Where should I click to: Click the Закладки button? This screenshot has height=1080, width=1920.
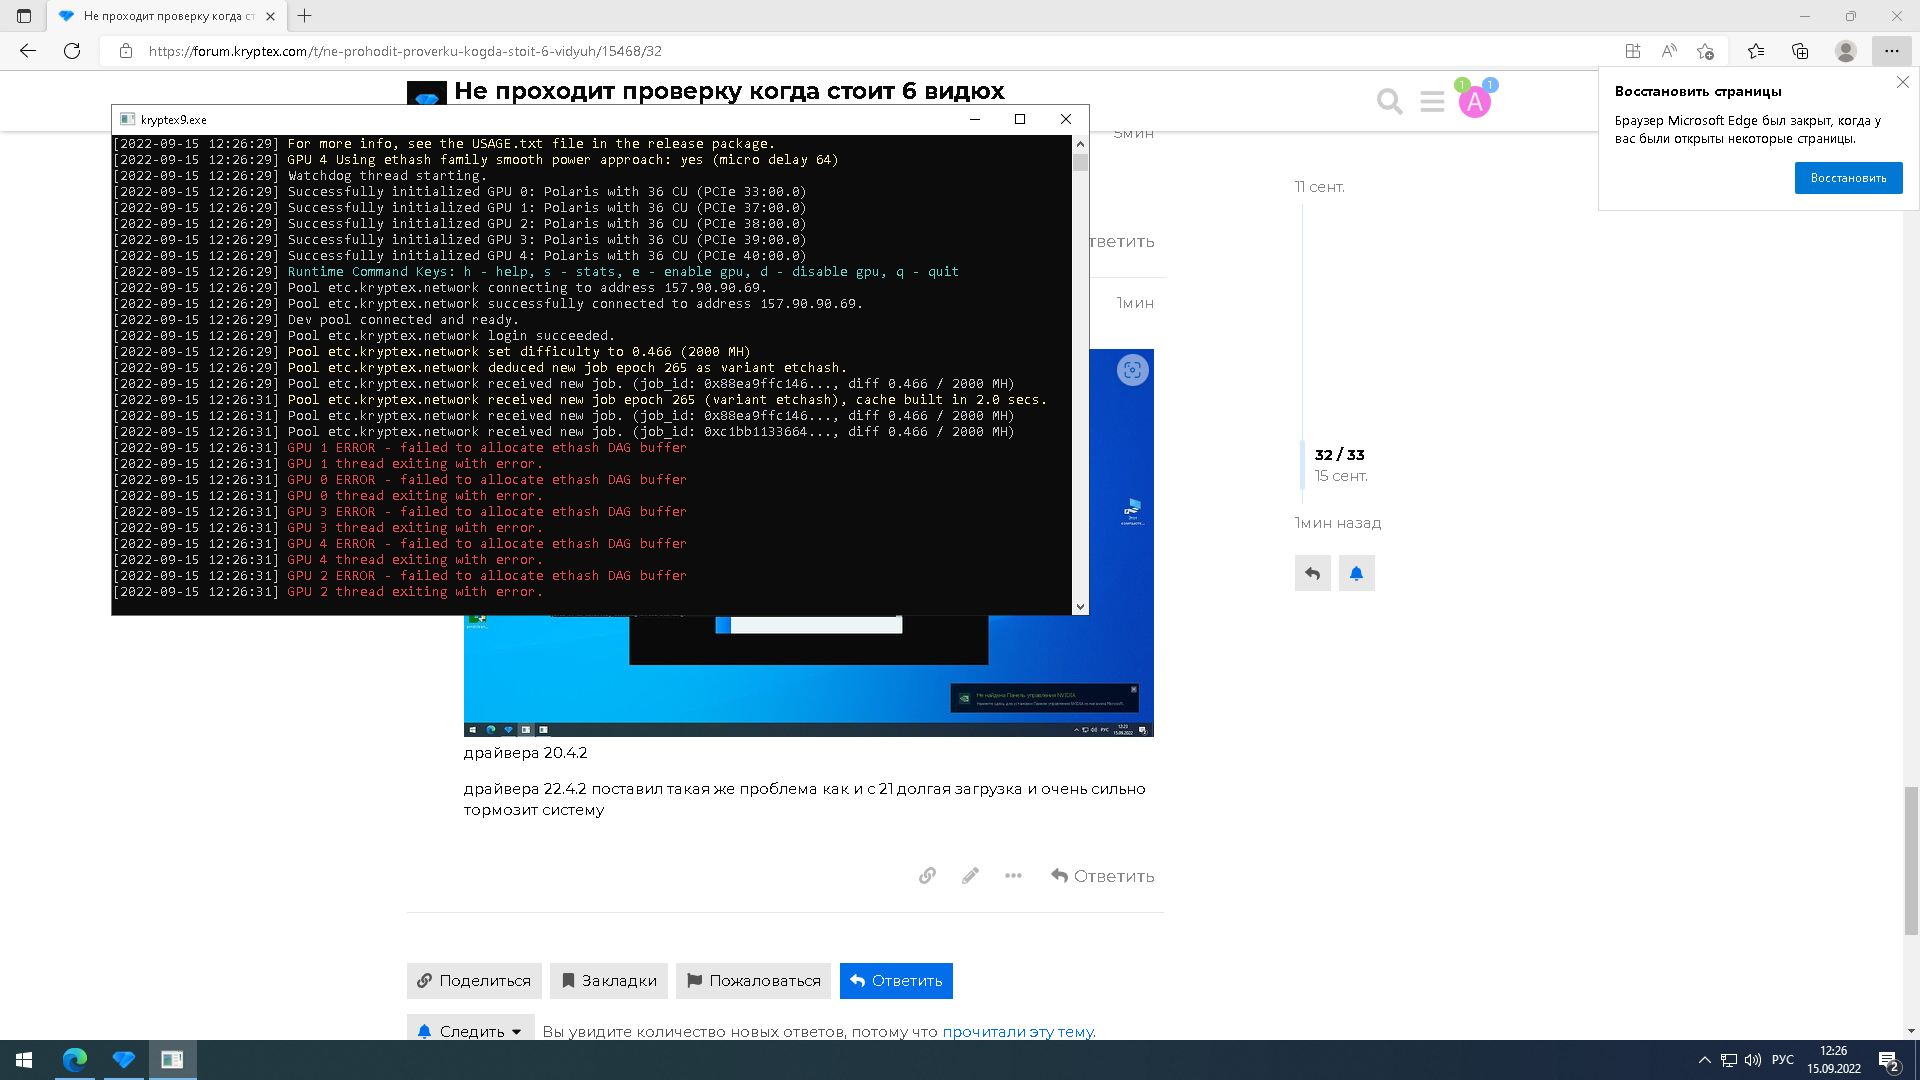[x=609, y=981]
